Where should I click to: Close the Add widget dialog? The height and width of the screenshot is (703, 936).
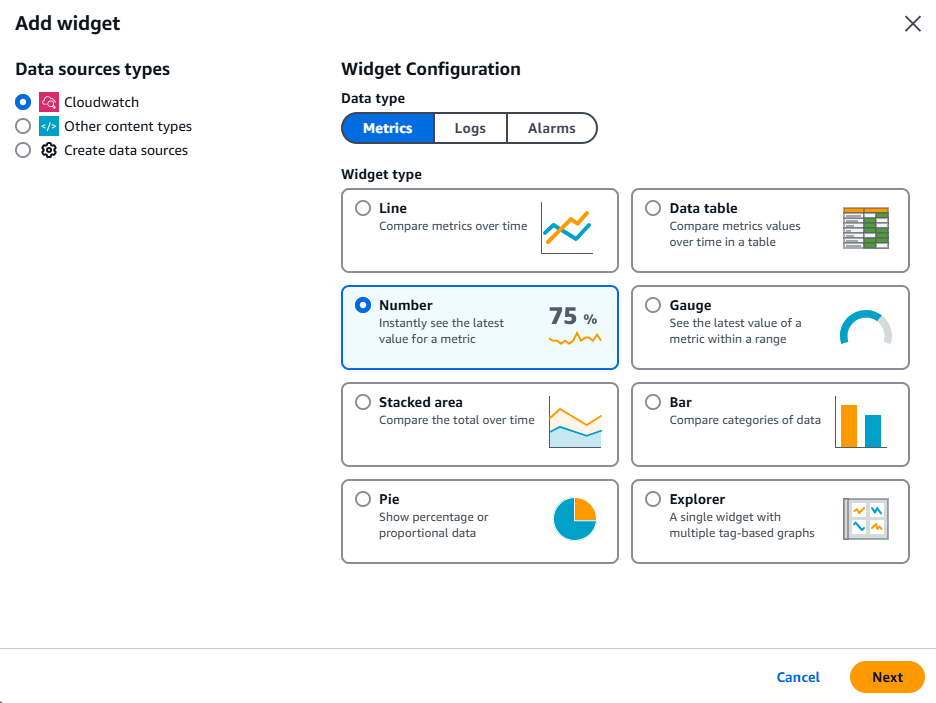(x=912, y=23)
